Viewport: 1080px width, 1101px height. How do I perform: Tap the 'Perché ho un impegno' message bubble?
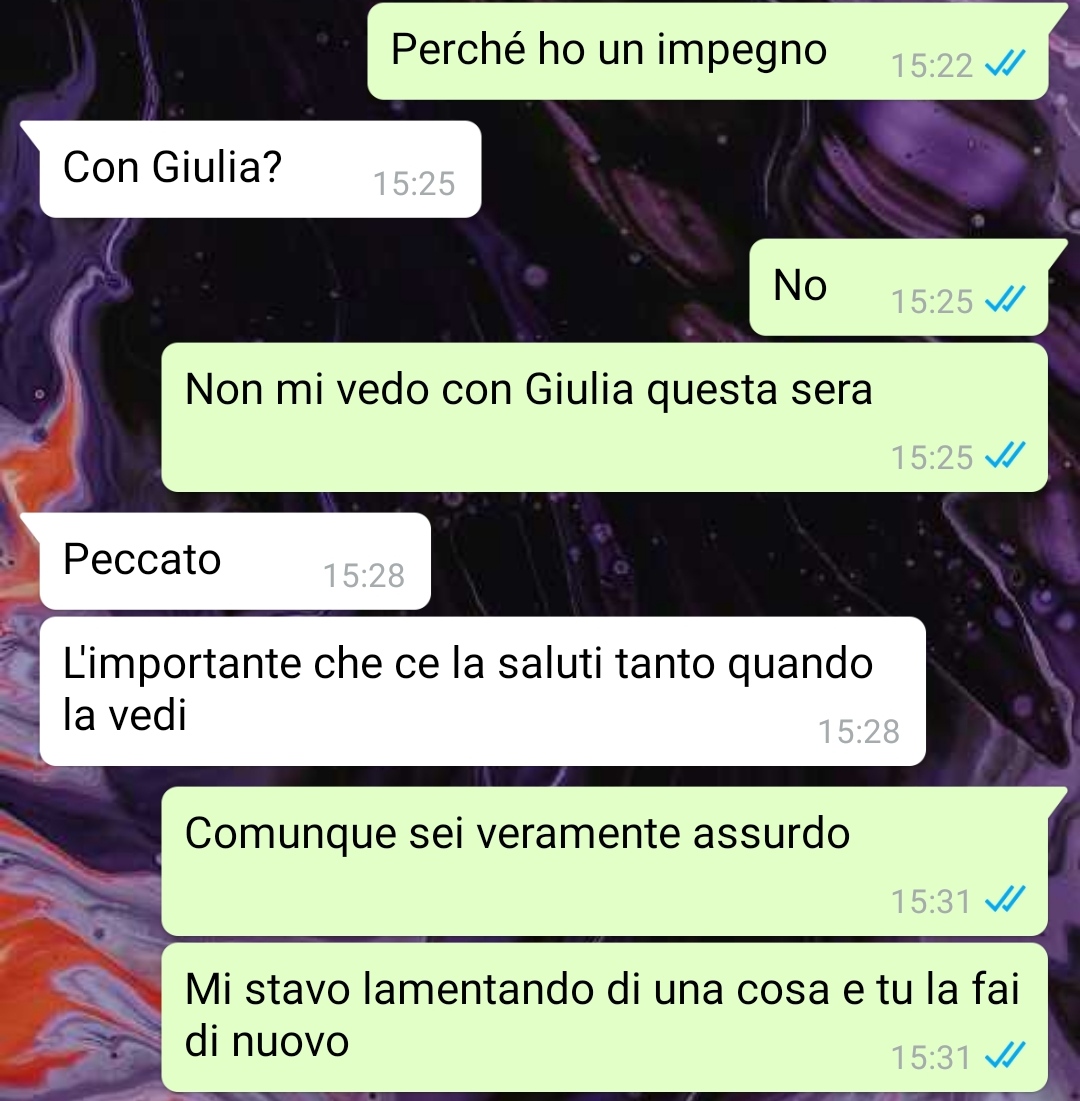pyautogui.click(x=708, y=51)
